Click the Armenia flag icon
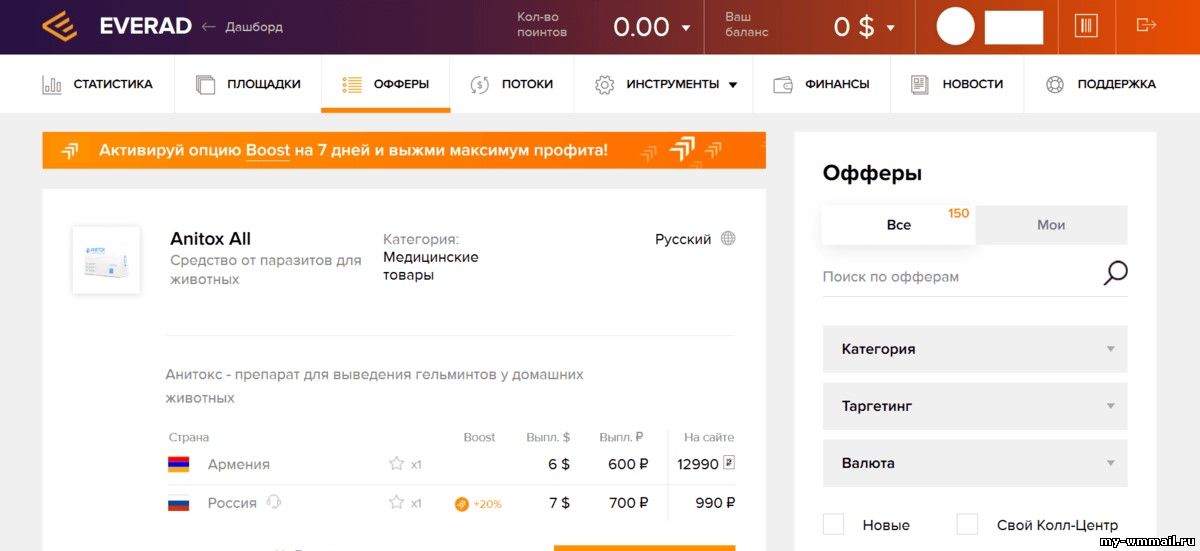 tap(179, 464)
